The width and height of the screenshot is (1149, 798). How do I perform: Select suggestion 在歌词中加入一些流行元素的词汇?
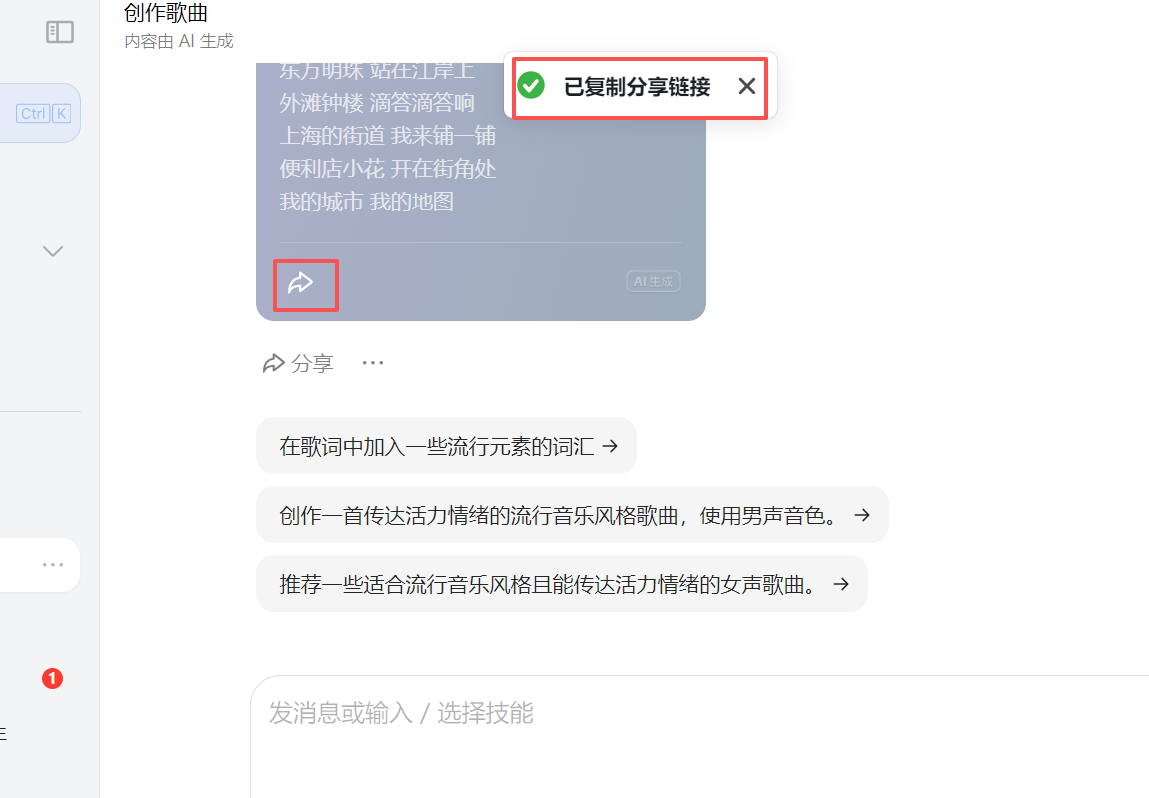tap(446, 446)
